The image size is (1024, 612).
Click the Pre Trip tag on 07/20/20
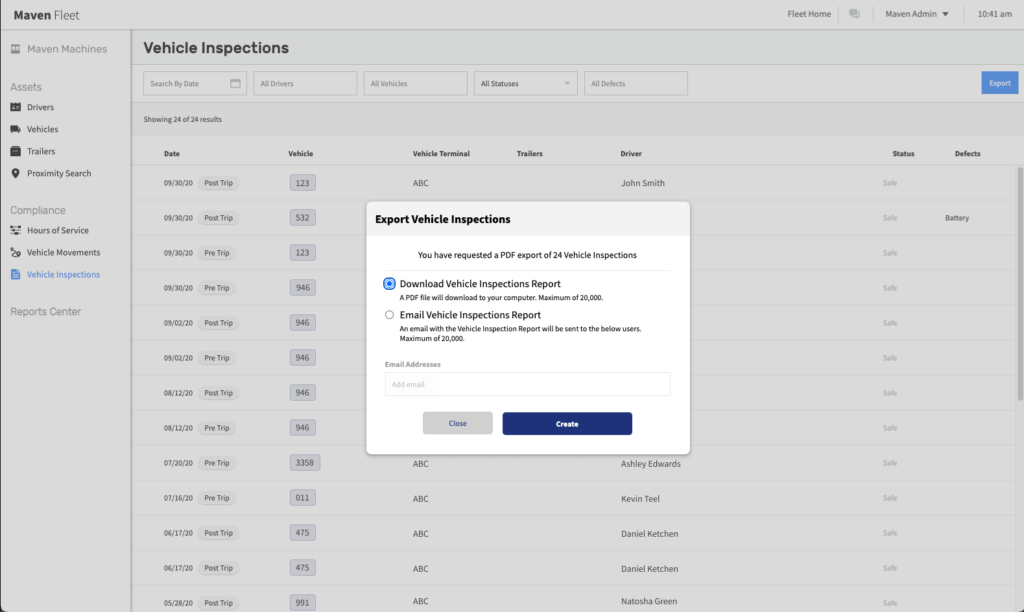tap(217, 463)
